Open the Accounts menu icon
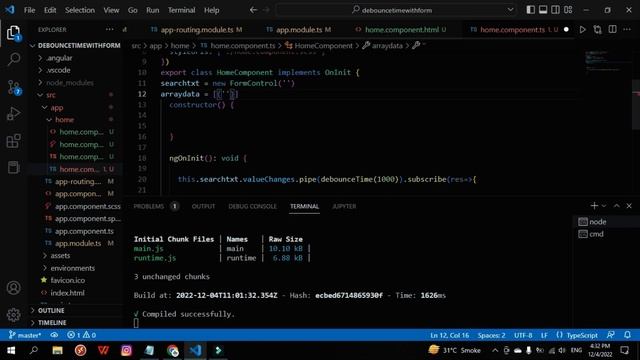This screenshot has width=640, height=360. click(x=13, y=288)
